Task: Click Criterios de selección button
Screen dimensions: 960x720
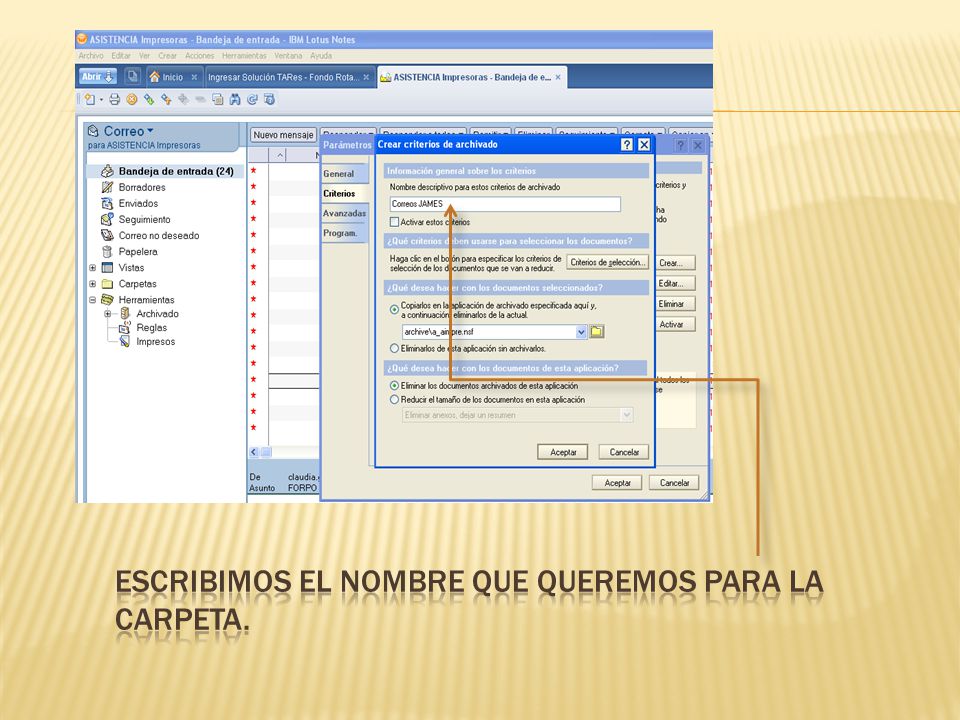Action: point(607,262)
